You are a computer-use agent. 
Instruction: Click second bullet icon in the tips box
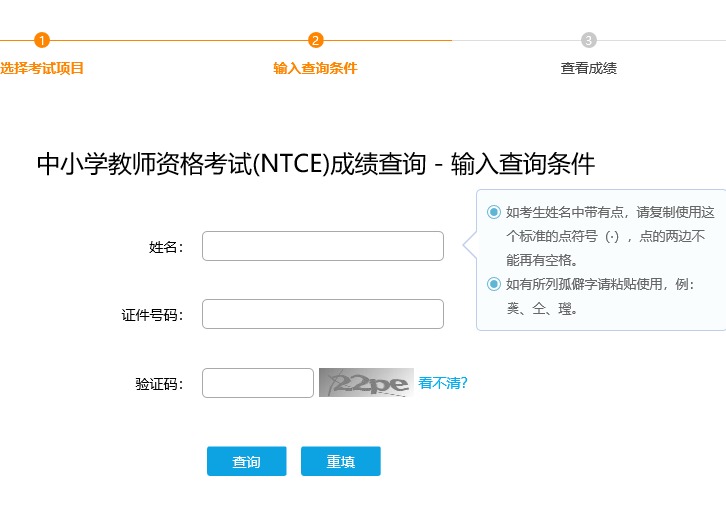[493, 284]
